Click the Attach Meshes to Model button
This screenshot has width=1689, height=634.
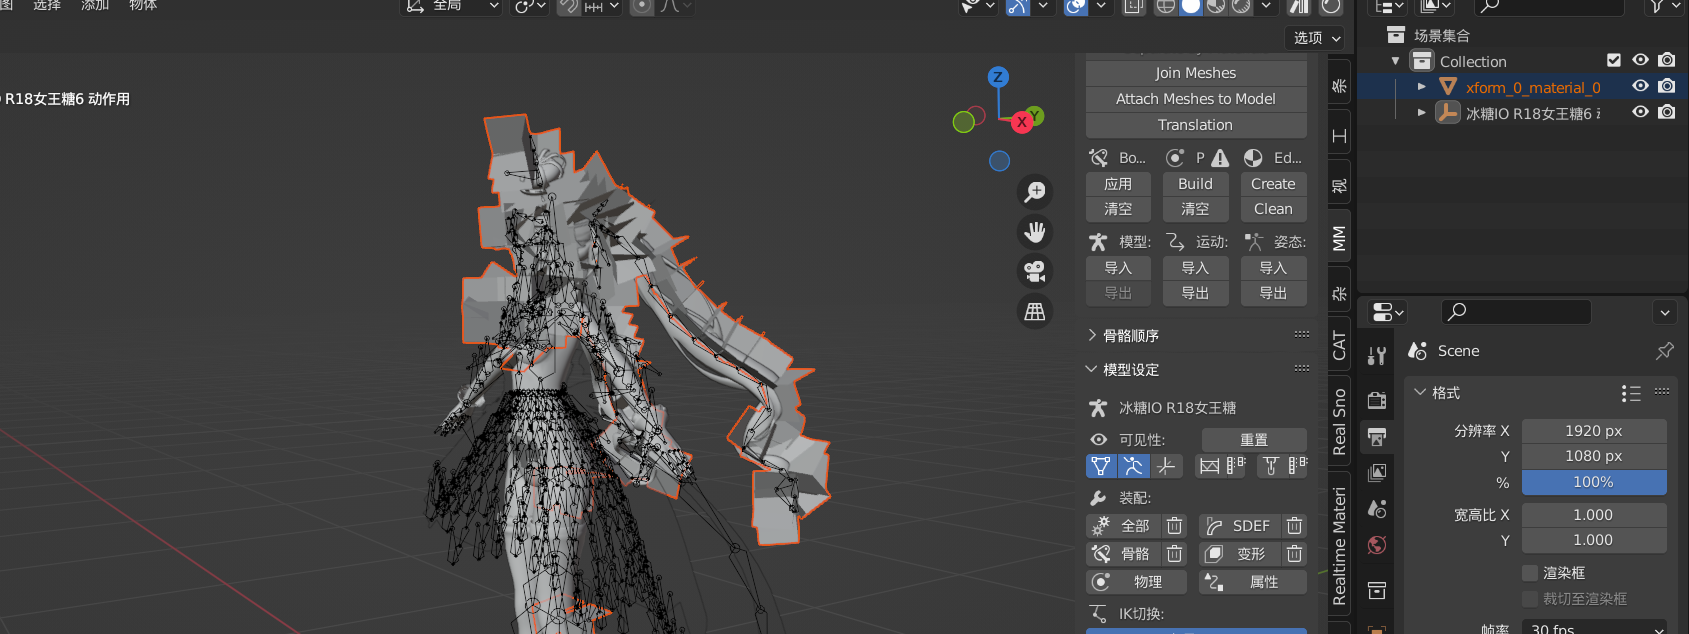pos(1195,99)
